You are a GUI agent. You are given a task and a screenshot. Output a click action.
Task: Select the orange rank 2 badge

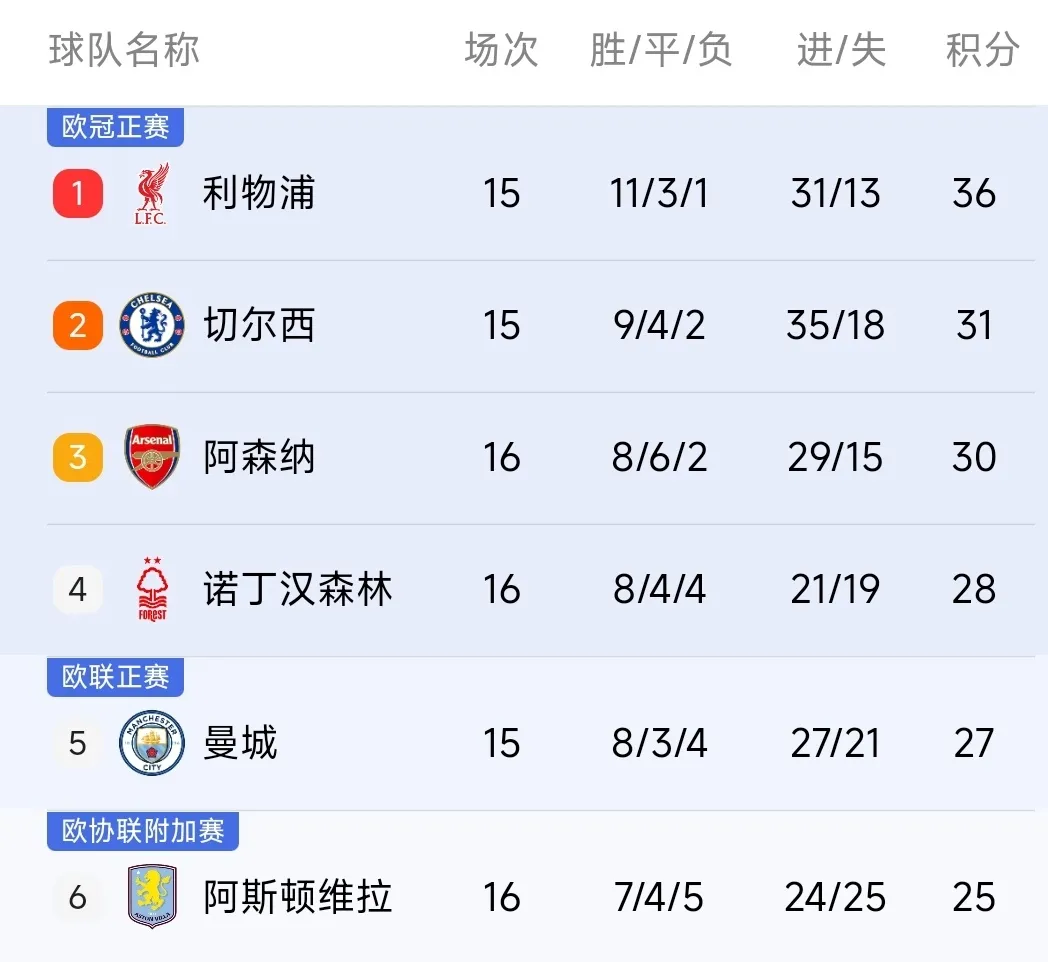click(x=78, y=326)
